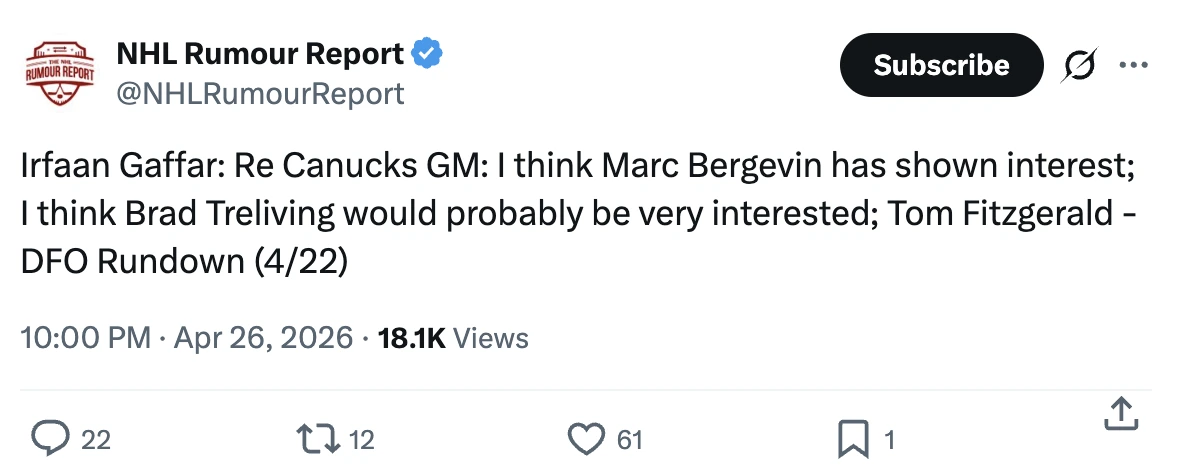Viewport: 1183px width, 472px height.
Task: Share the tweet via the upload arrow icon
Action: (x=1121, y=415)
